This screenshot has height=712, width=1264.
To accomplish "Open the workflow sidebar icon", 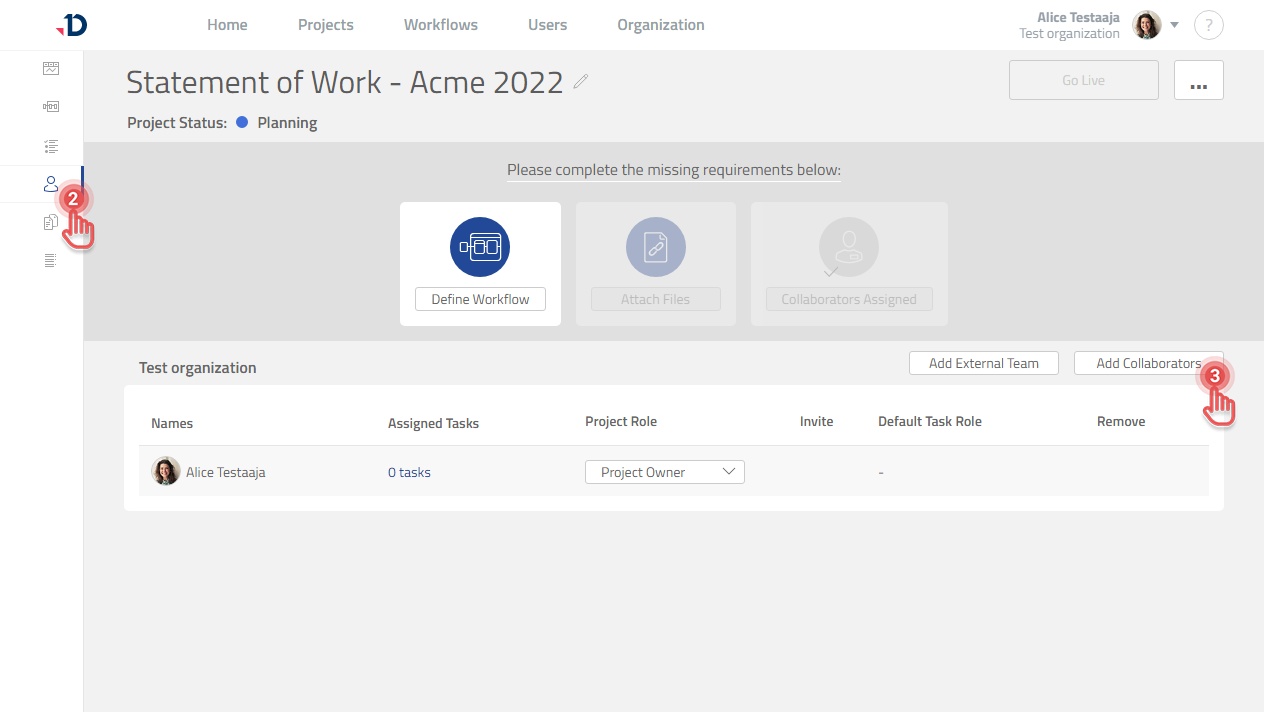I will 51,107.
